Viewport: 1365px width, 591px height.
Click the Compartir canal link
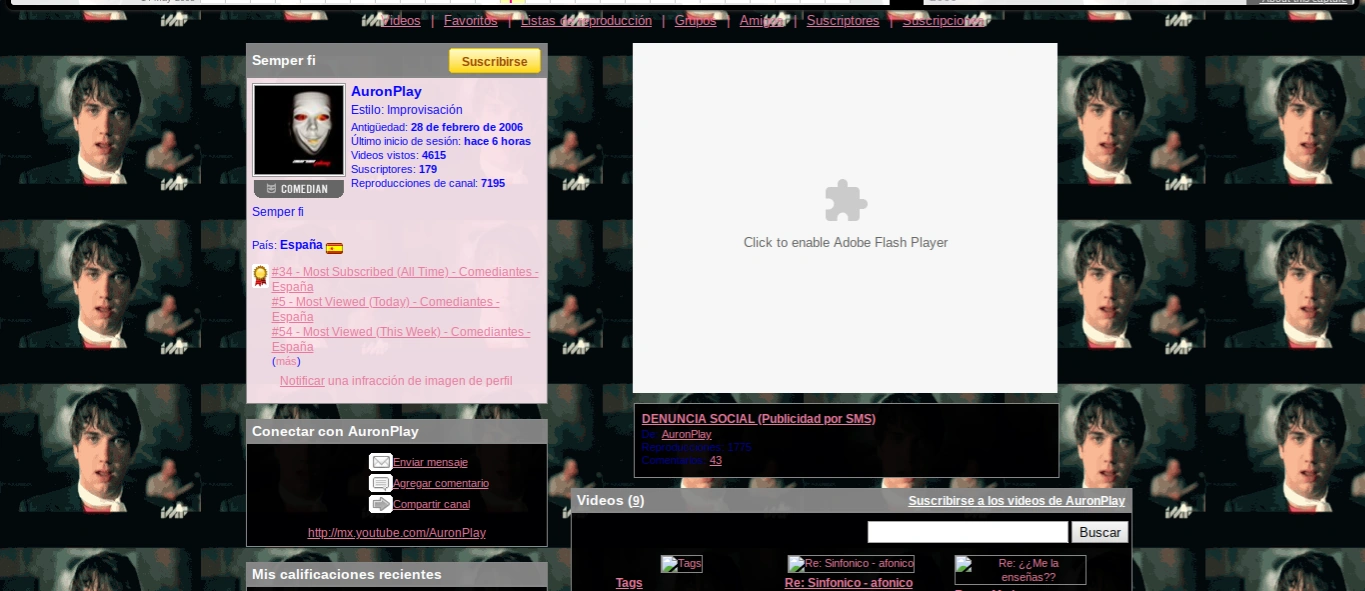pos(431,504)
